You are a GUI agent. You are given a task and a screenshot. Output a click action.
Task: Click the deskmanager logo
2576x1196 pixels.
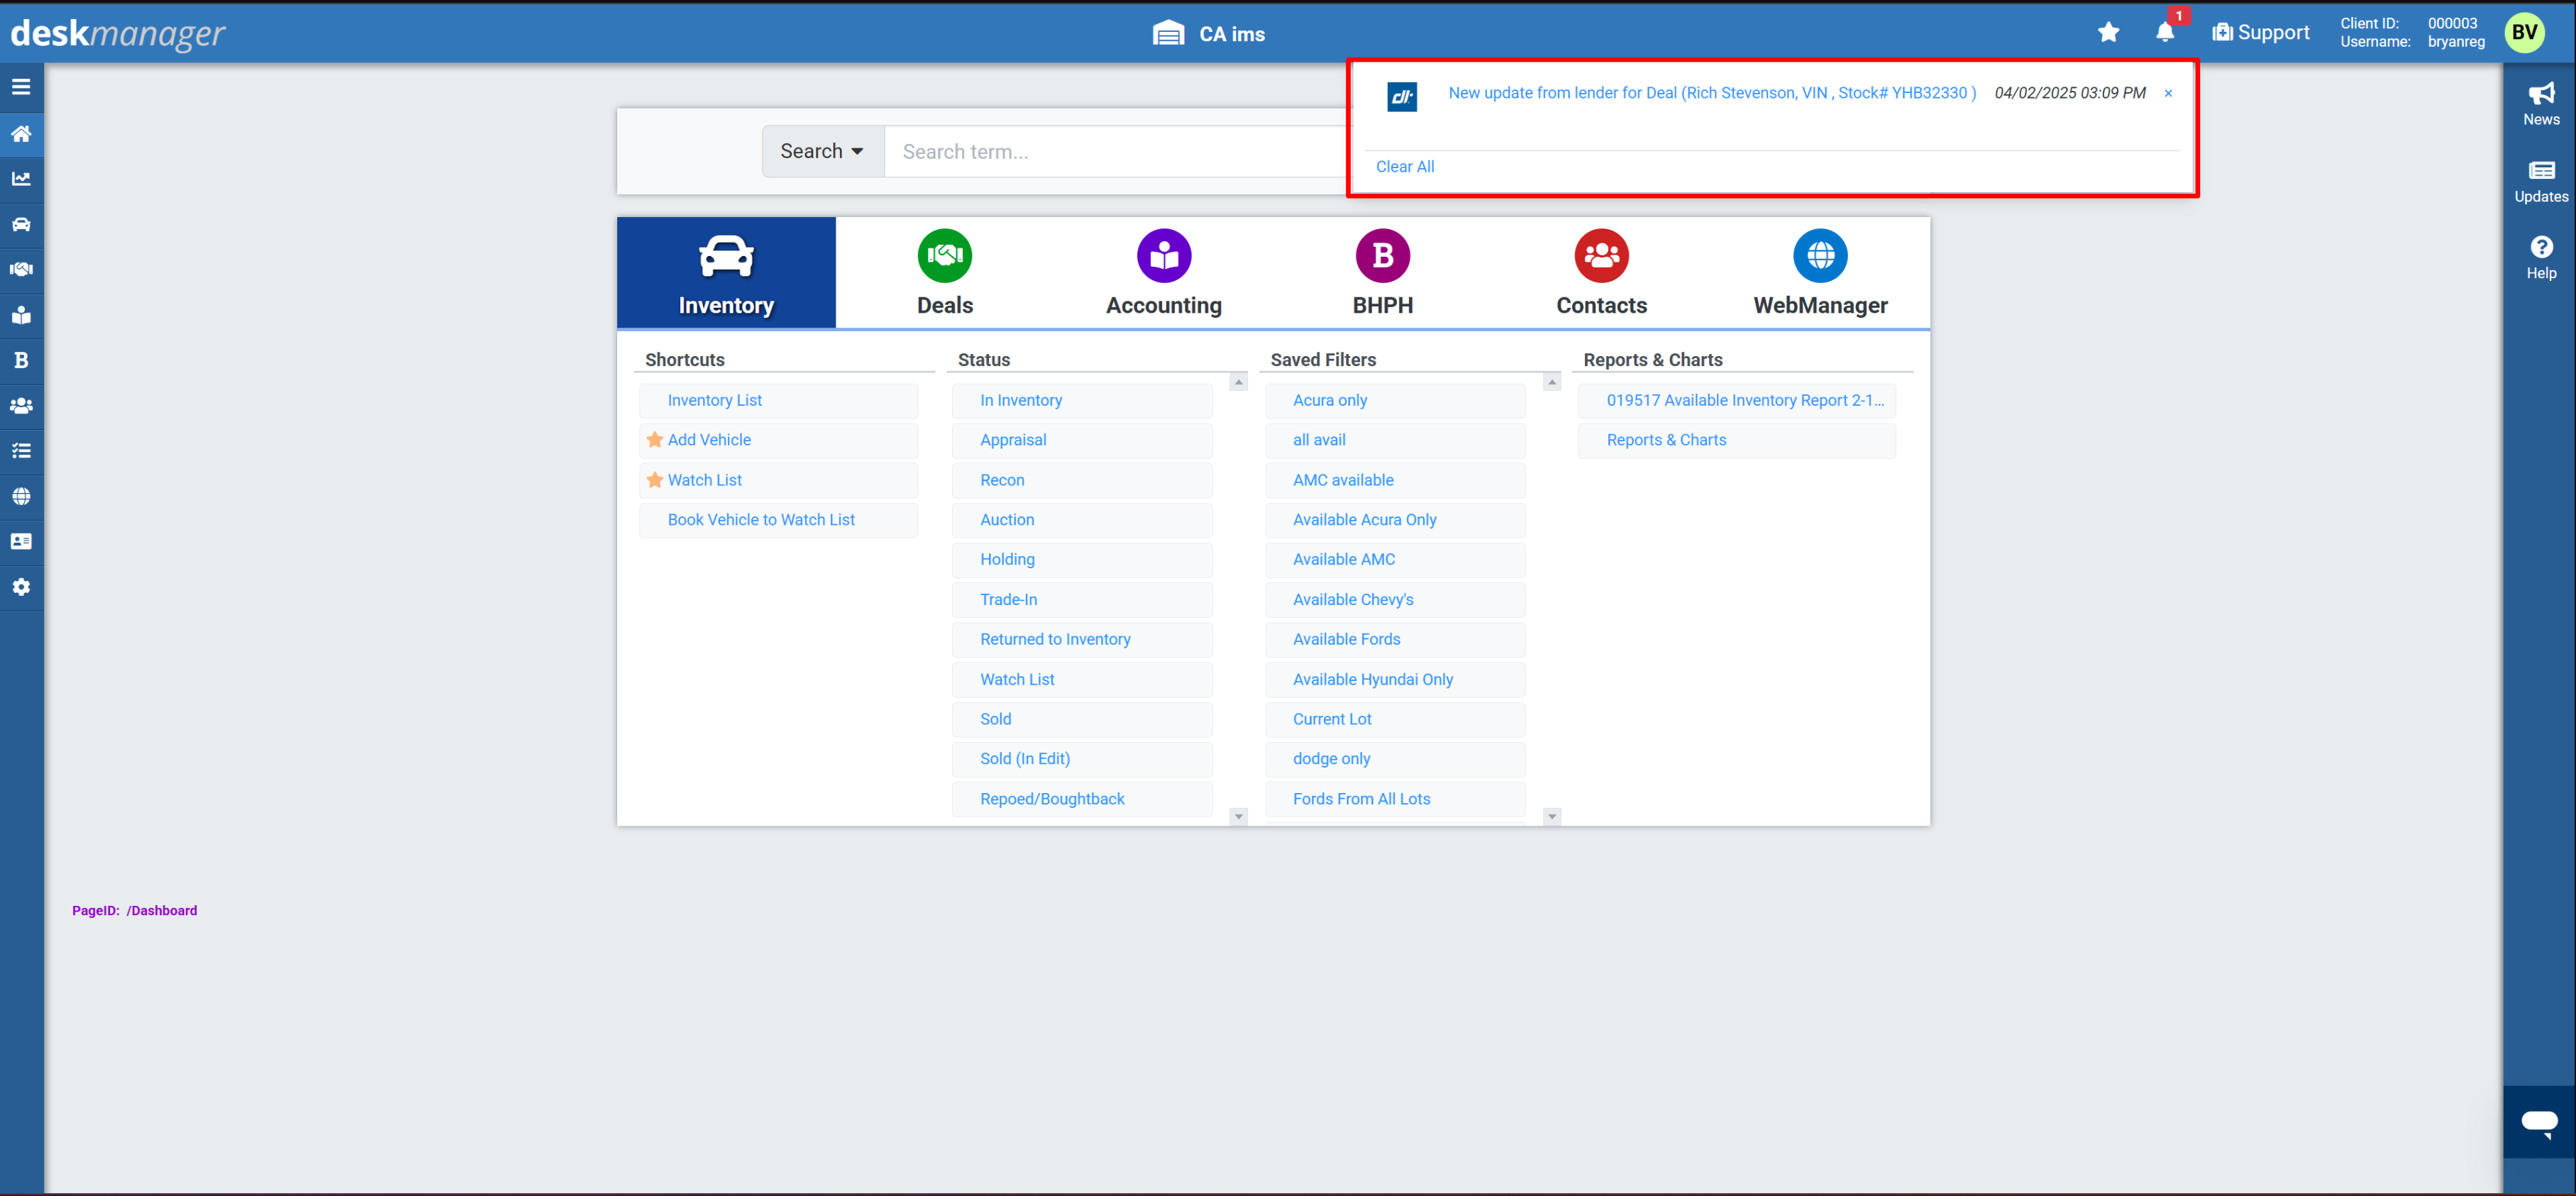click(x=118, y=33)
